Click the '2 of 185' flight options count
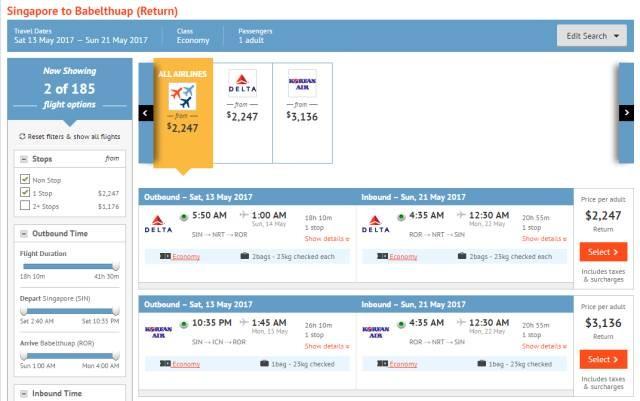Screen dimensions: 640x401 (69, 89)
